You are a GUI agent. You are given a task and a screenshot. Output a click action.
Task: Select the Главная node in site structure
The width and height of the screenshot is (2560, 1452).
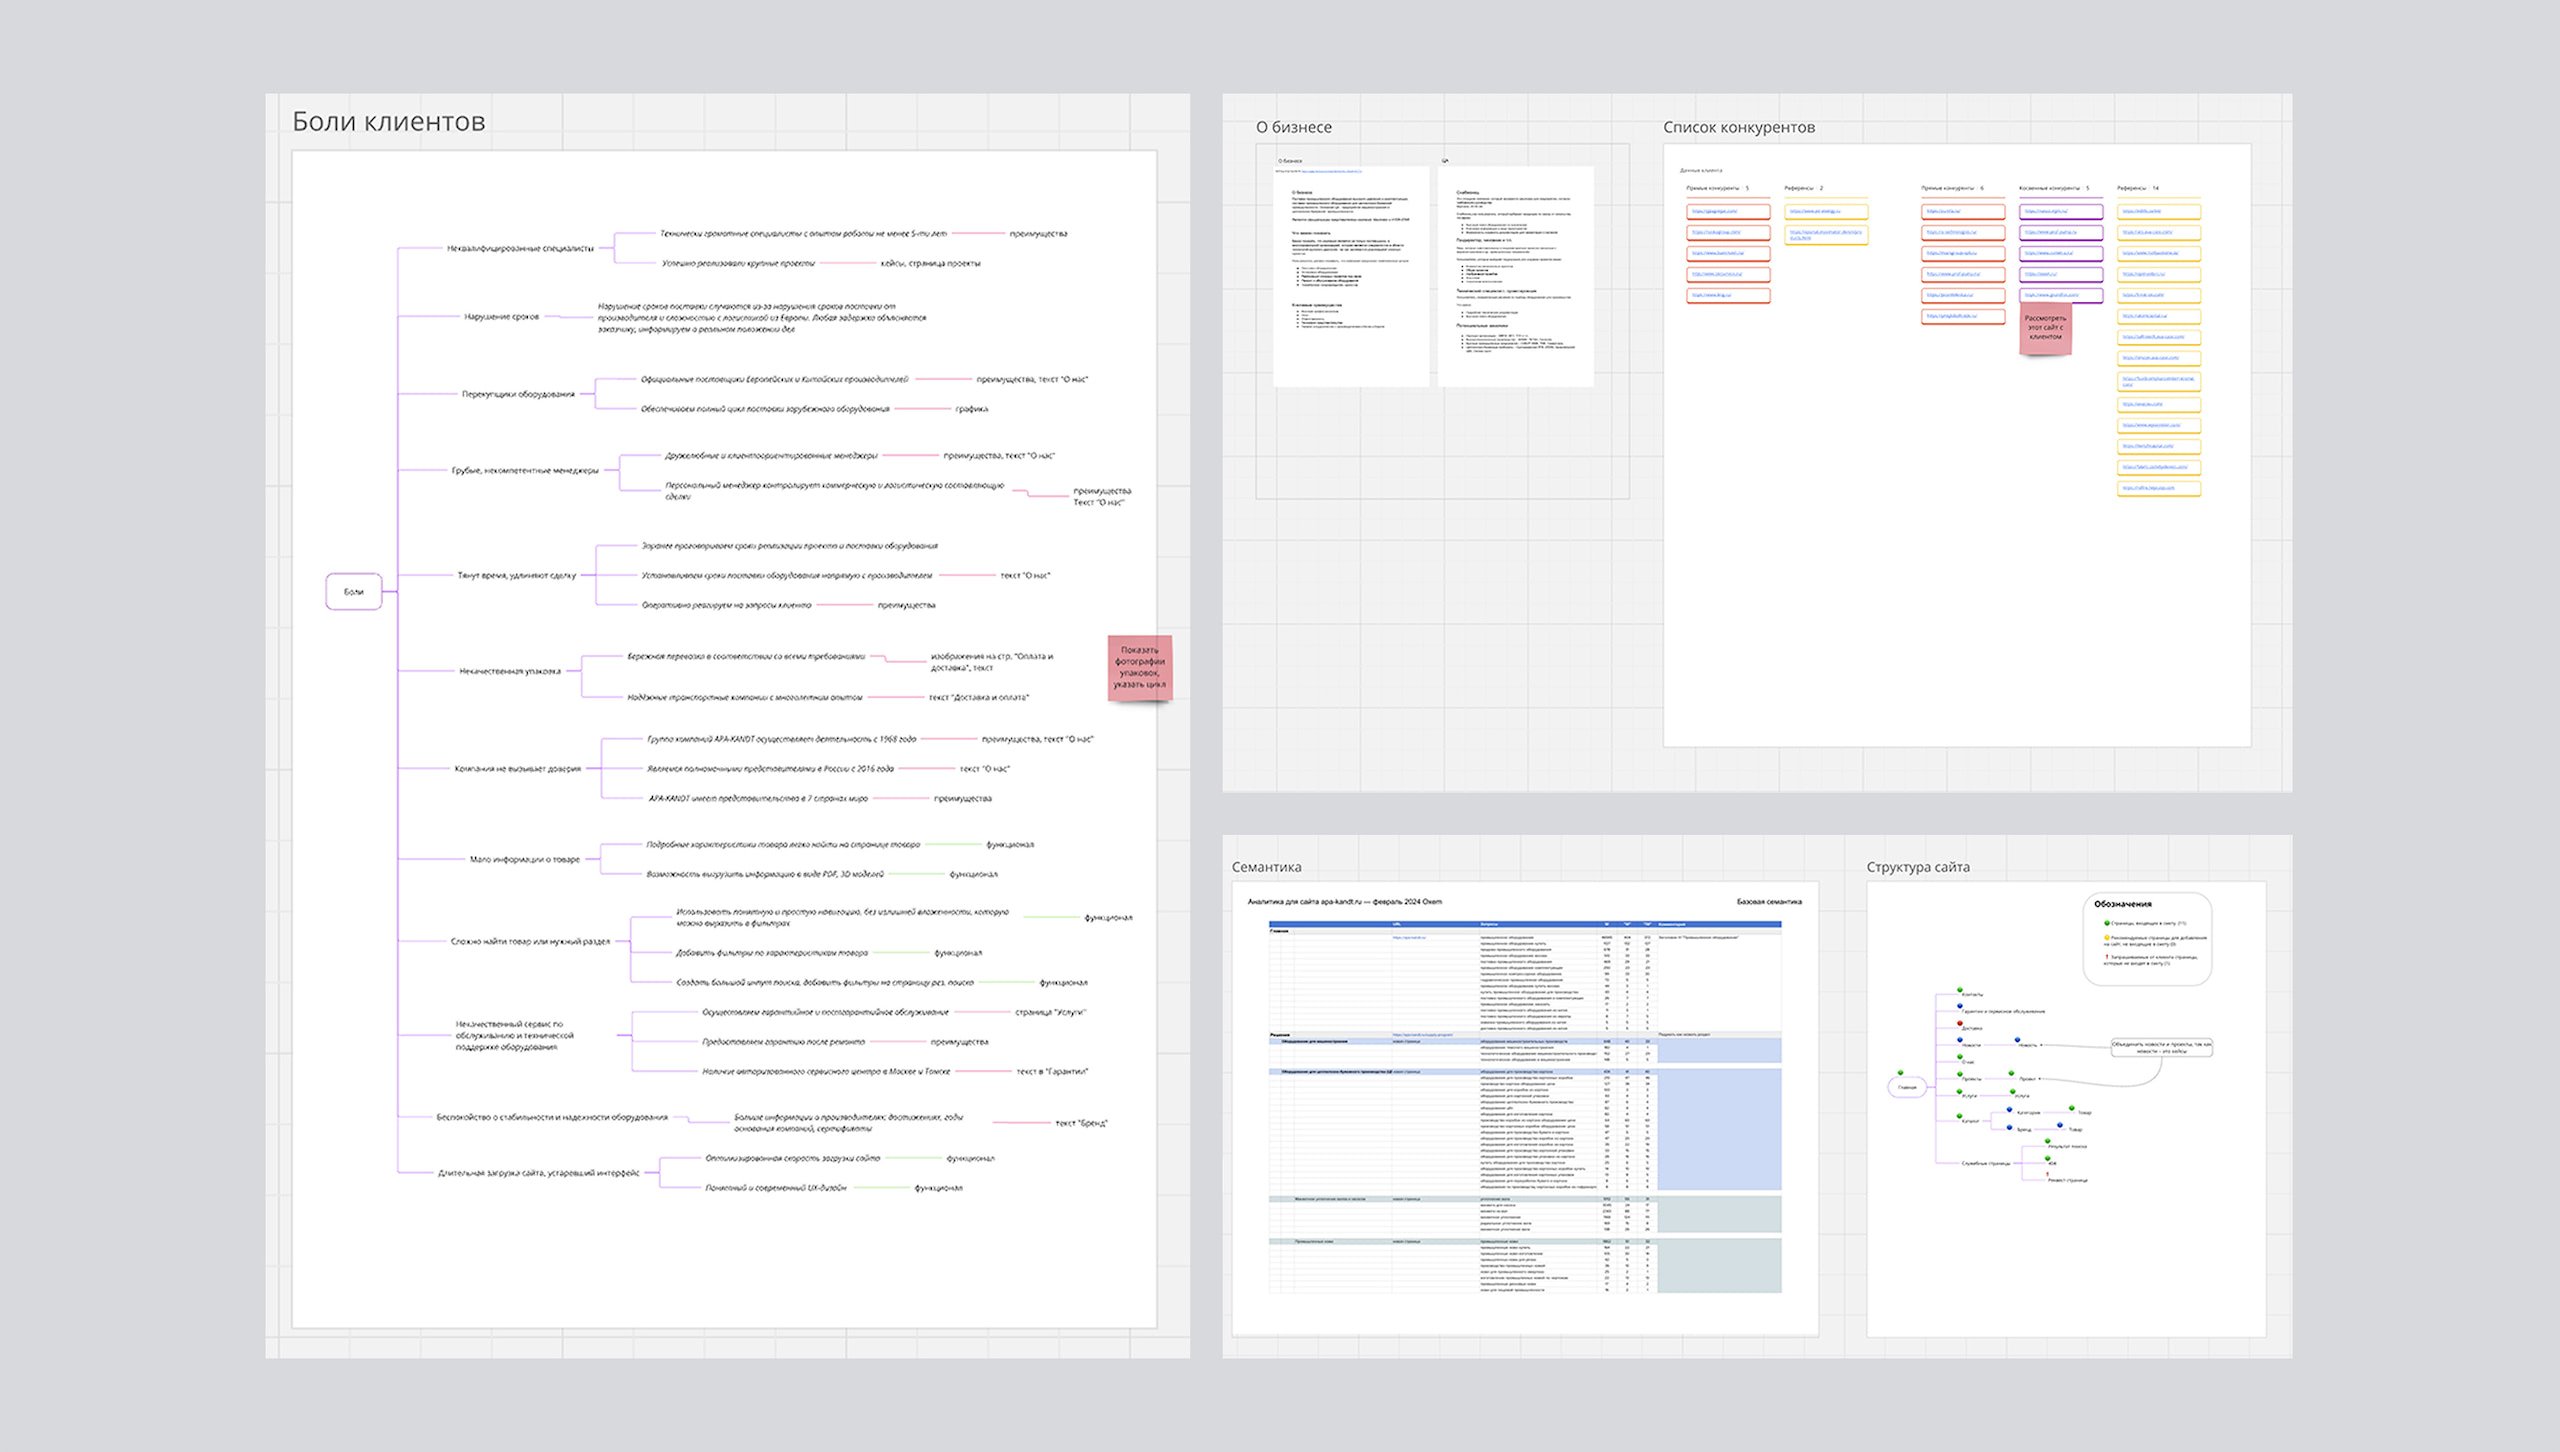pos(1907,1087)
